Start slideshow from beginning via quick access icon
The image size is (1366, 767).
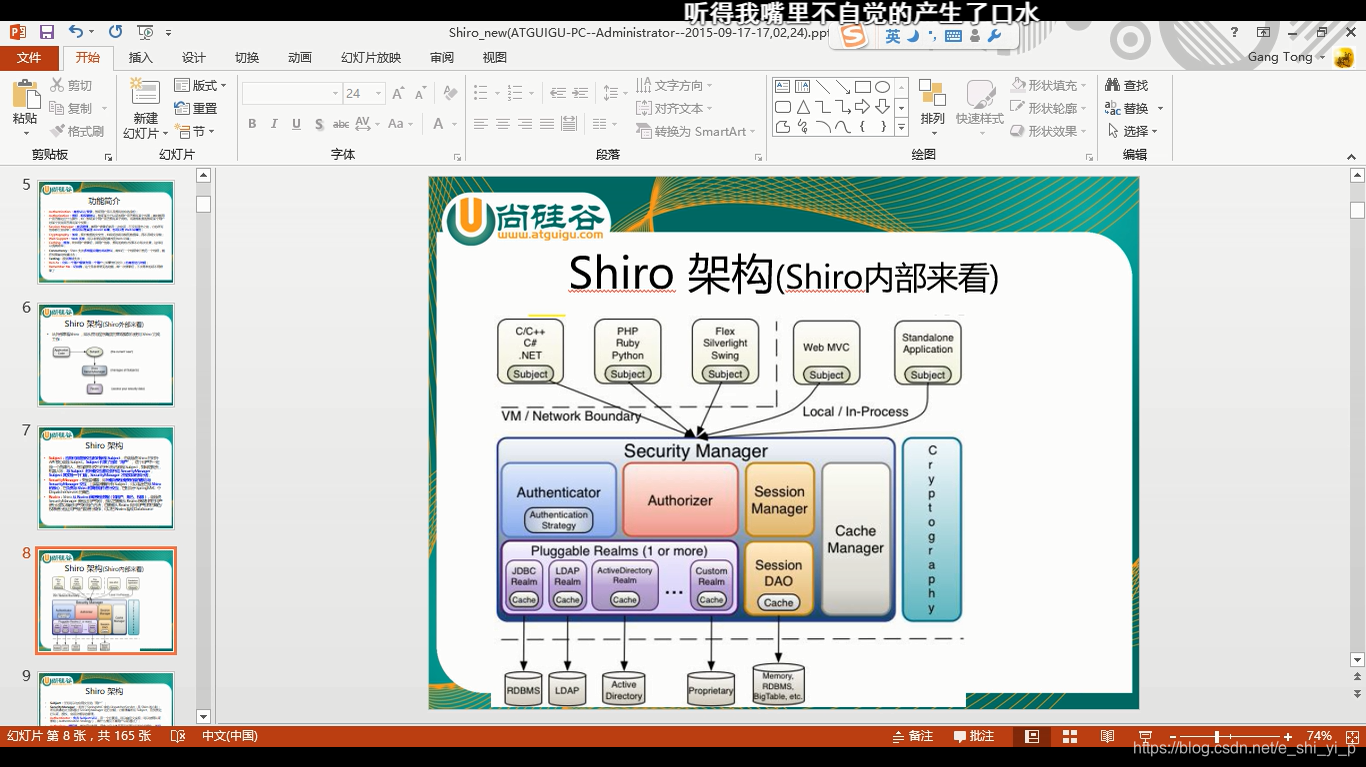coord(146,32)
